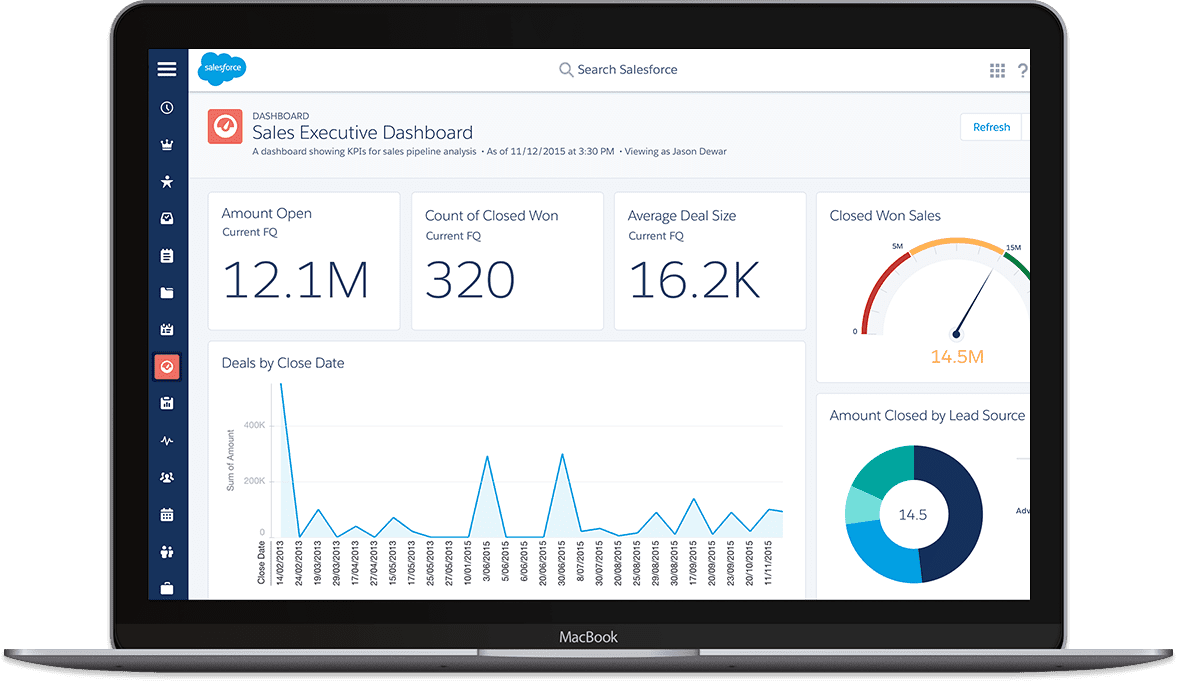Click the 15M gauge tick label
The image size is (1177, 681).
pyautogui.click(x=1013, y=247)
